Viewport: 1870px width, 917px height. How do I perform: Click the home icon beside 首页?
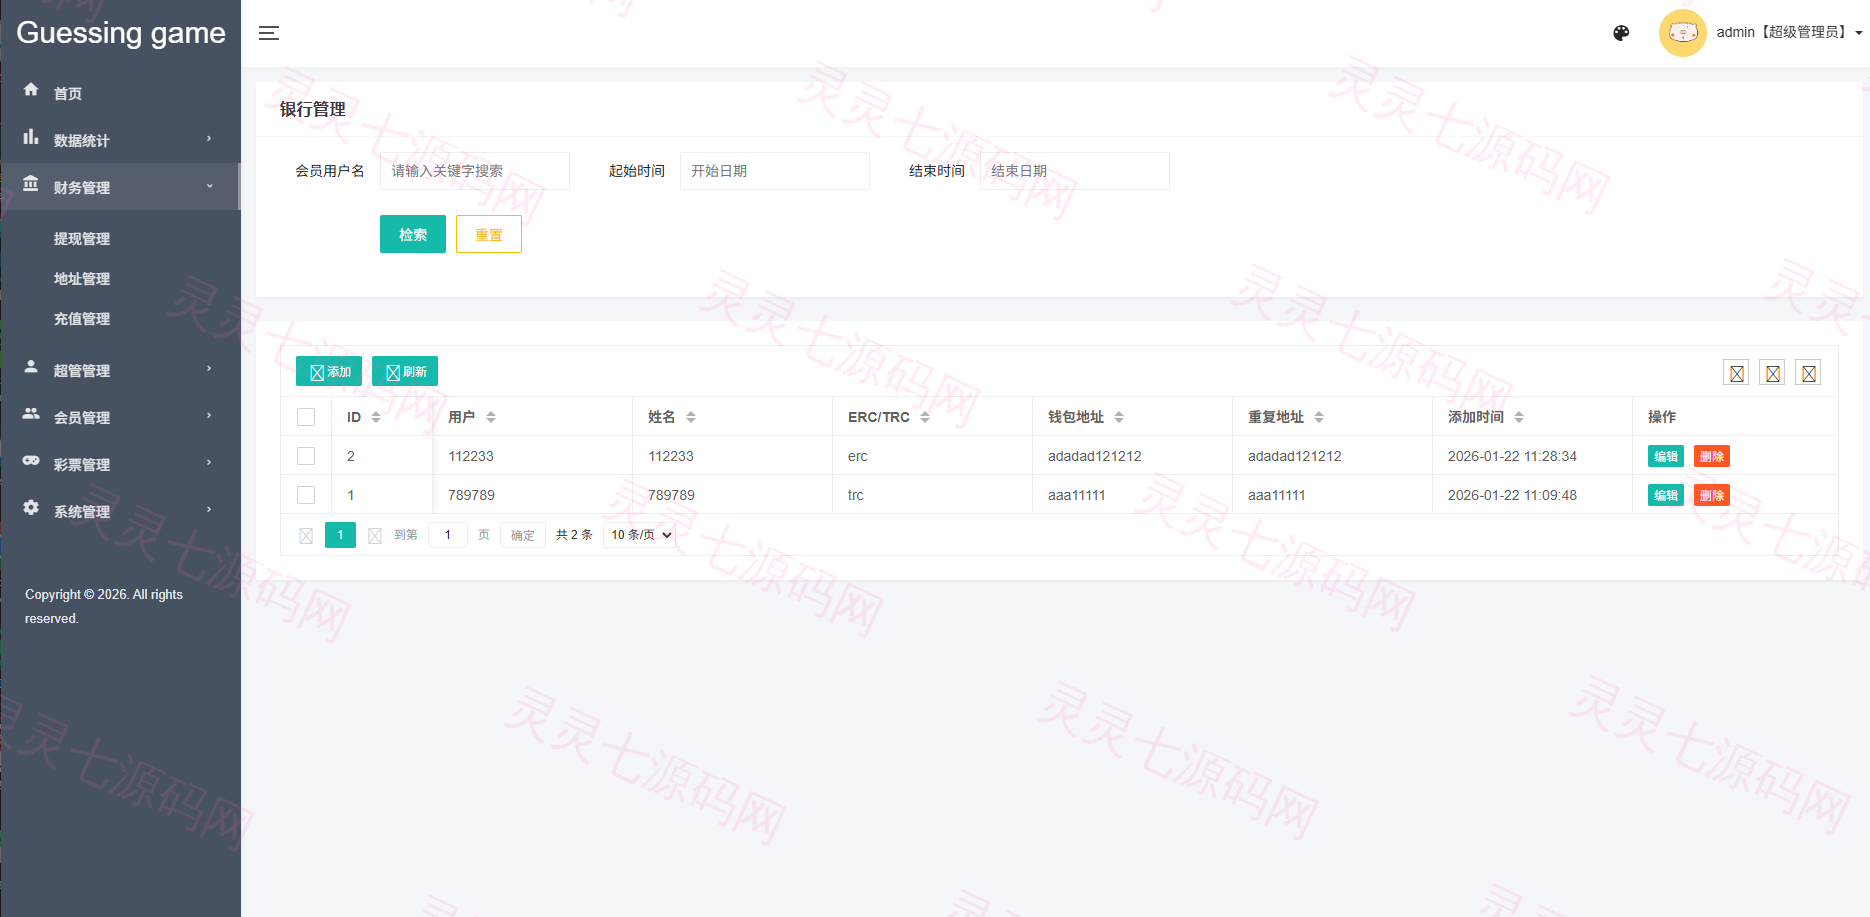(x=31, y=90)
